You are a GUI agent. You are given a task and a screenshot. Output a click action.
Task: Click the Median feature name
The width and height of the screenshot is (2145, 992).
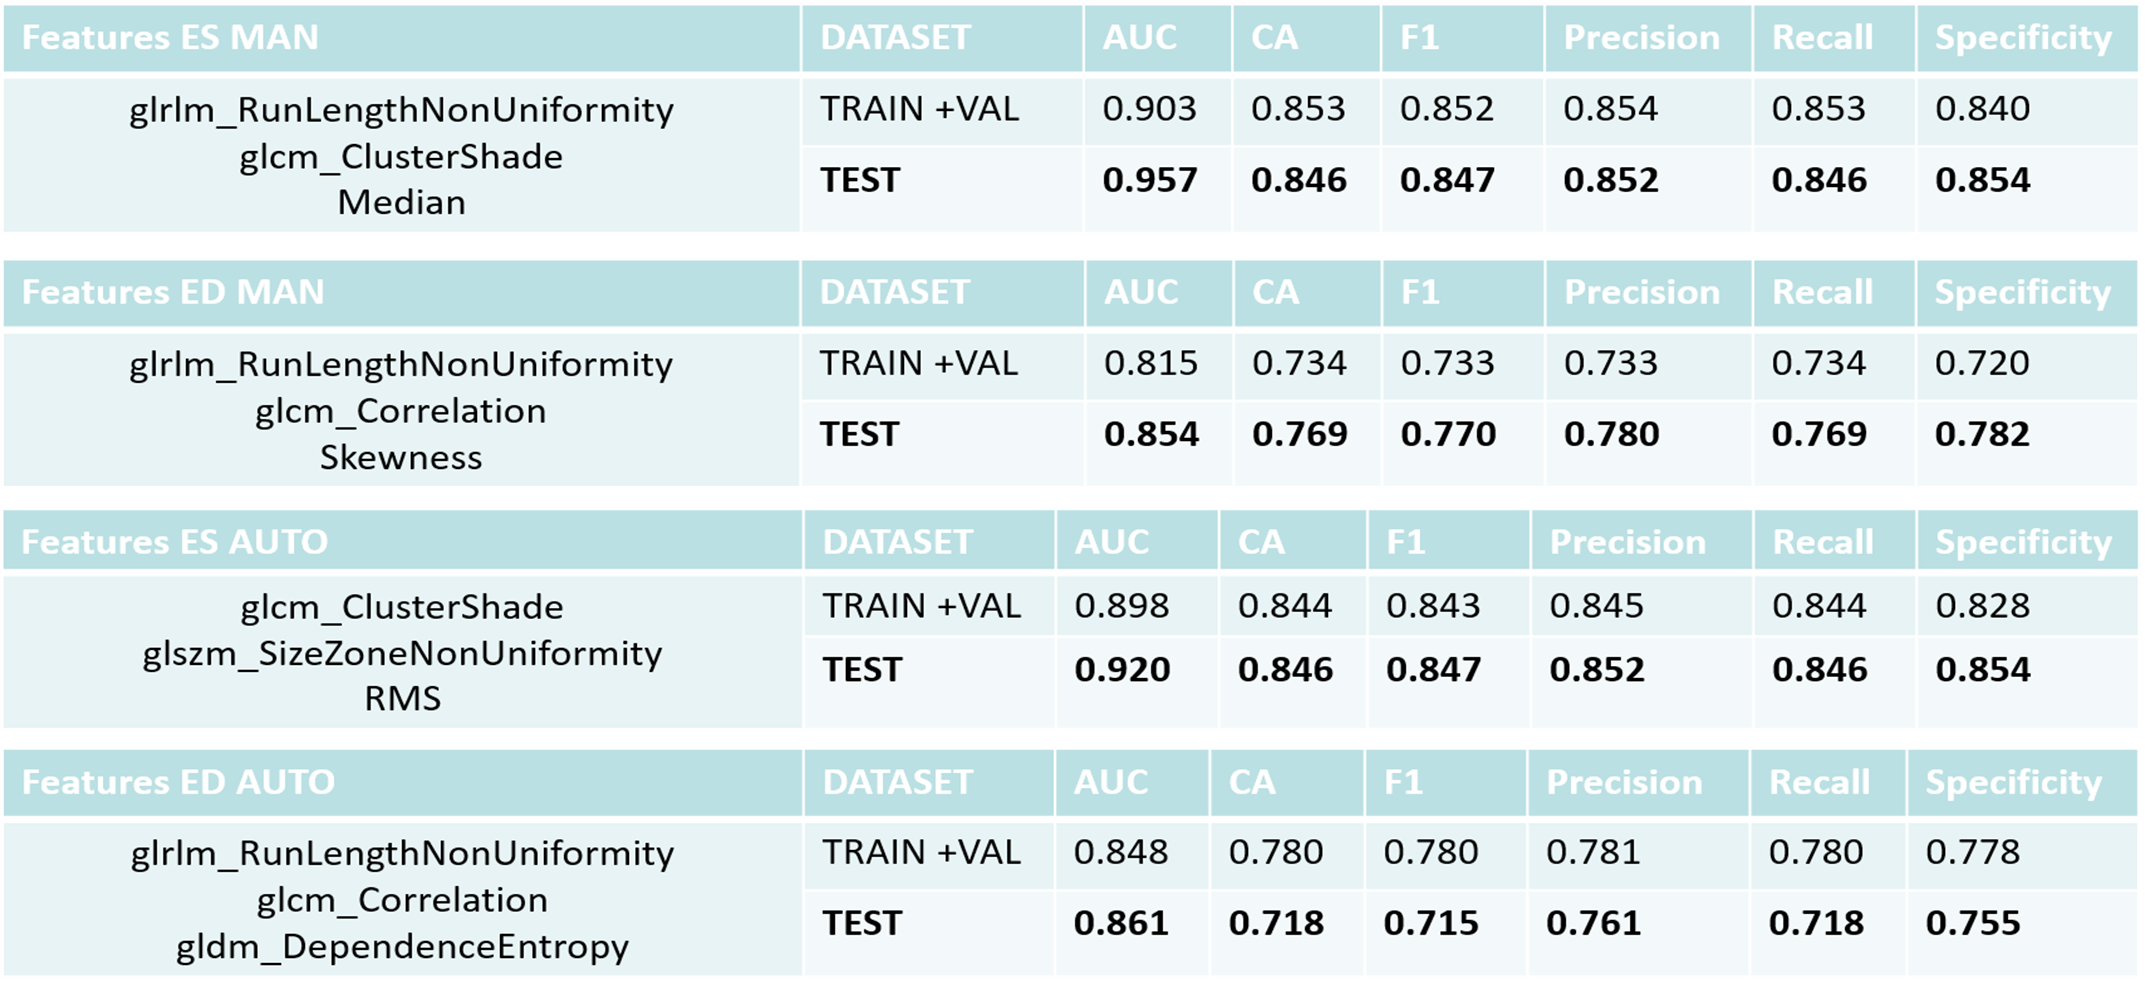point(401,203)
